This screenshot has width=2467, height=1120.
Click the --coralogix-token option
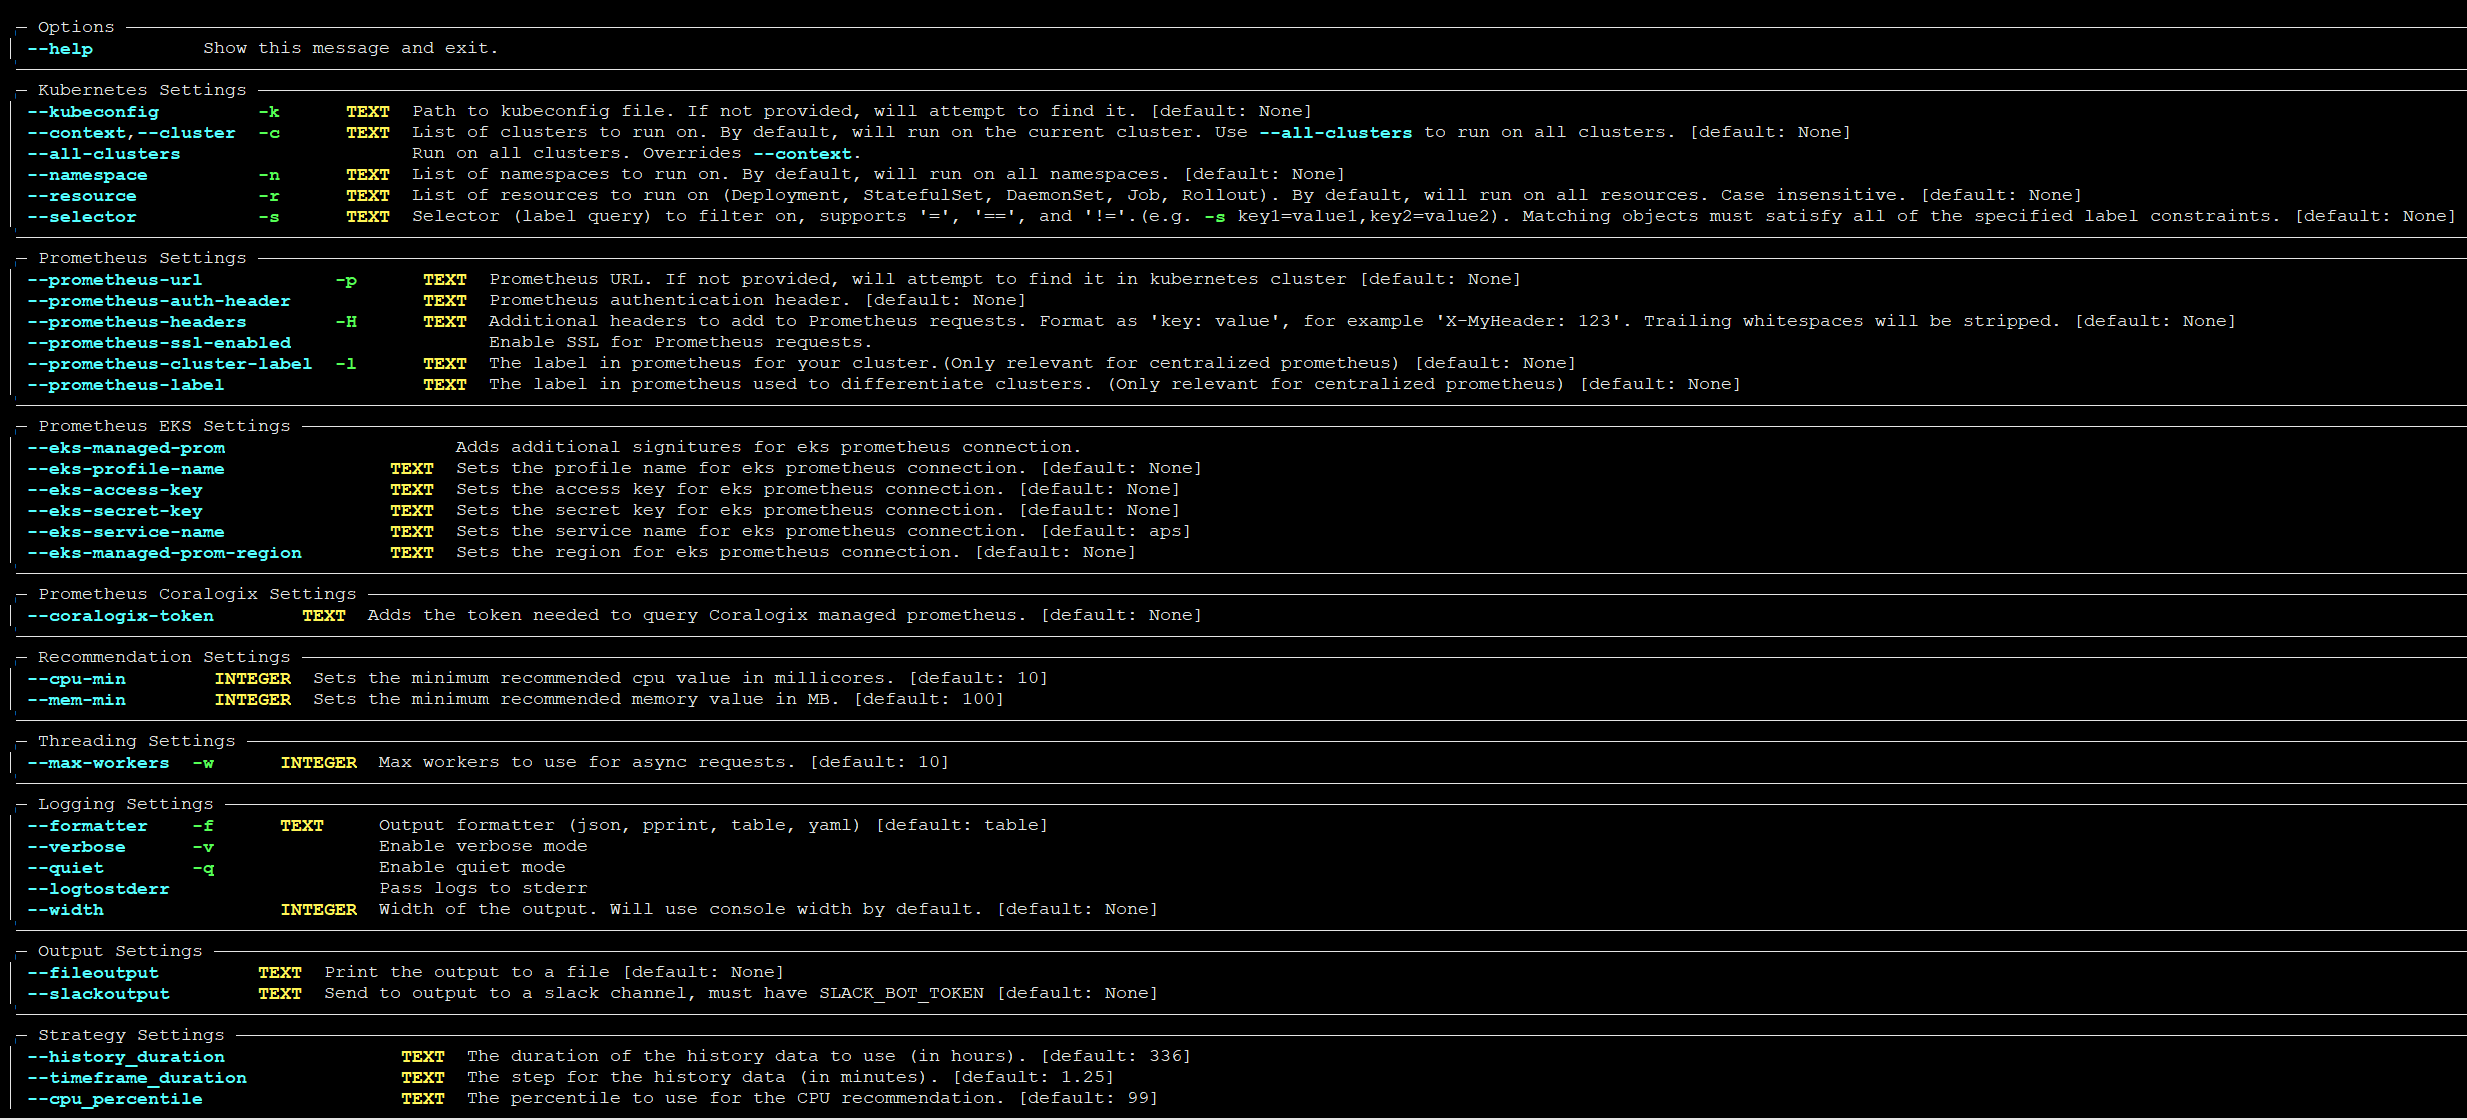[x=121, y=616]
